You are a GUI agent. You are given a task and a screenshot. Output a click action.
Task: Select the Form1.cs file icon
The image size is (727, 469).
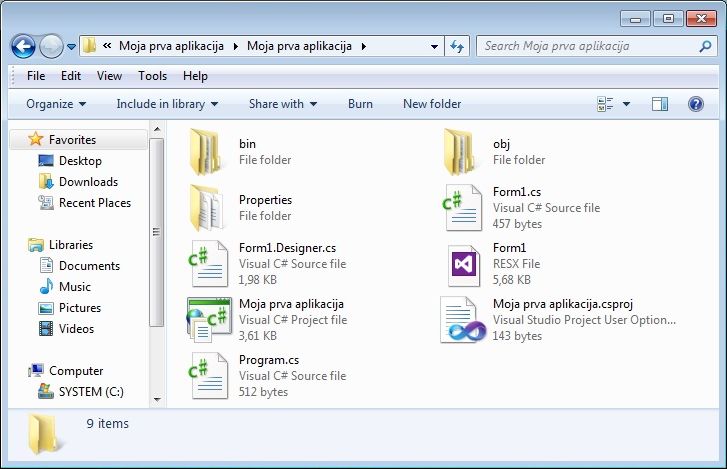point(461,207)
